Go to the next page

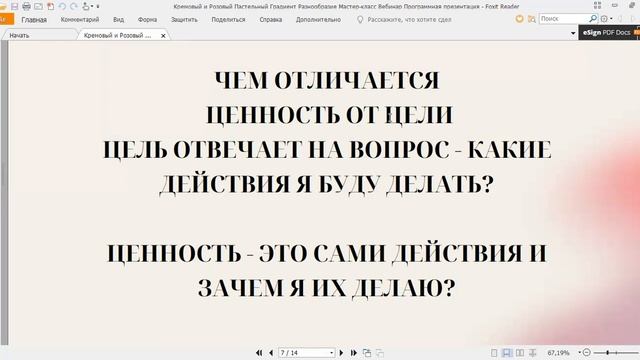pyautogui.click(x=341, y=353)
